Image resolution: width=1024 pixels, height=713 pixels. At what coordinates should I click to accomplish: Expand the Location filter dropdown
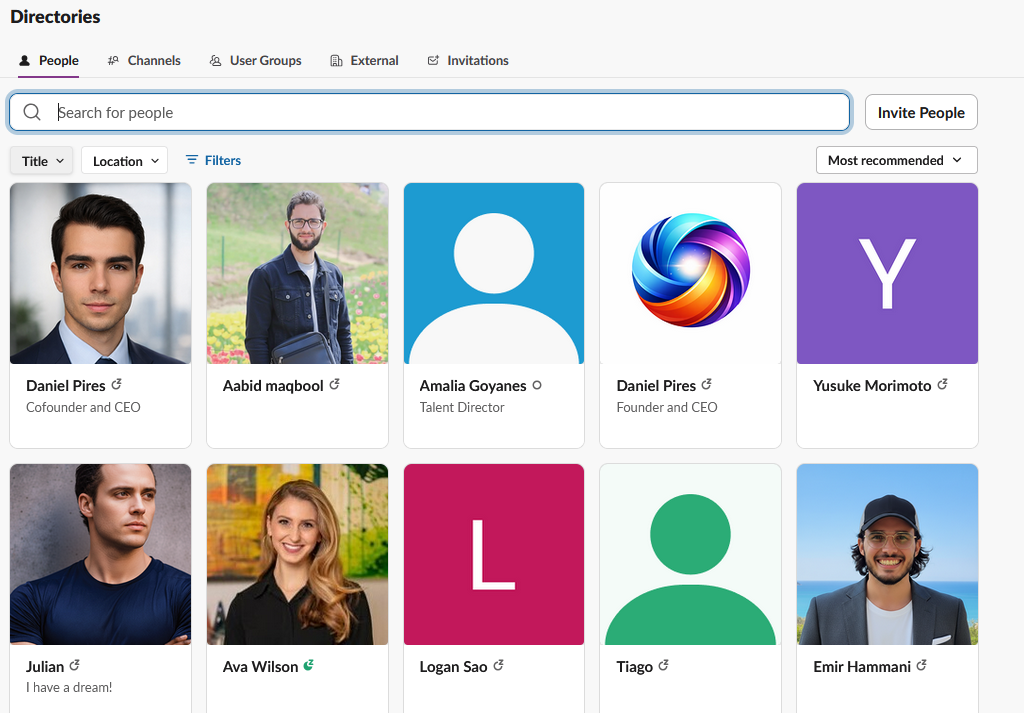coord(124,161)
